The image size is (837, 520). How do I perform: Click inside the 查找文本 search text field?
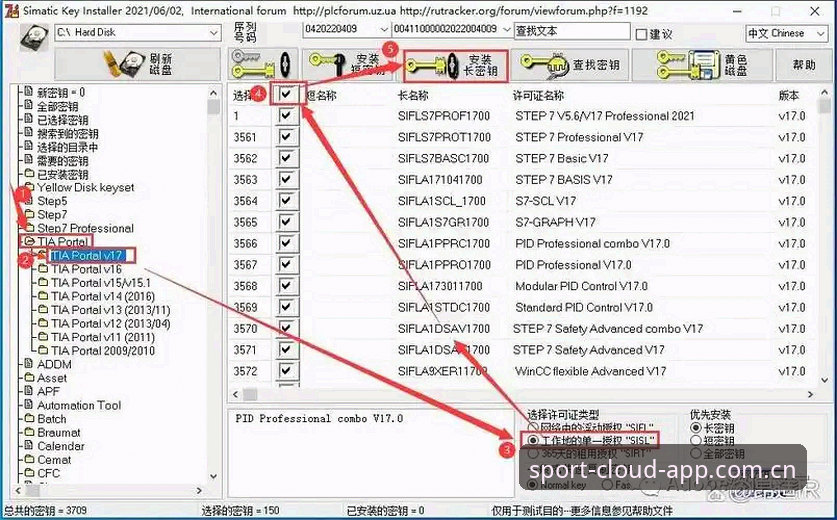tap(572, 31)
